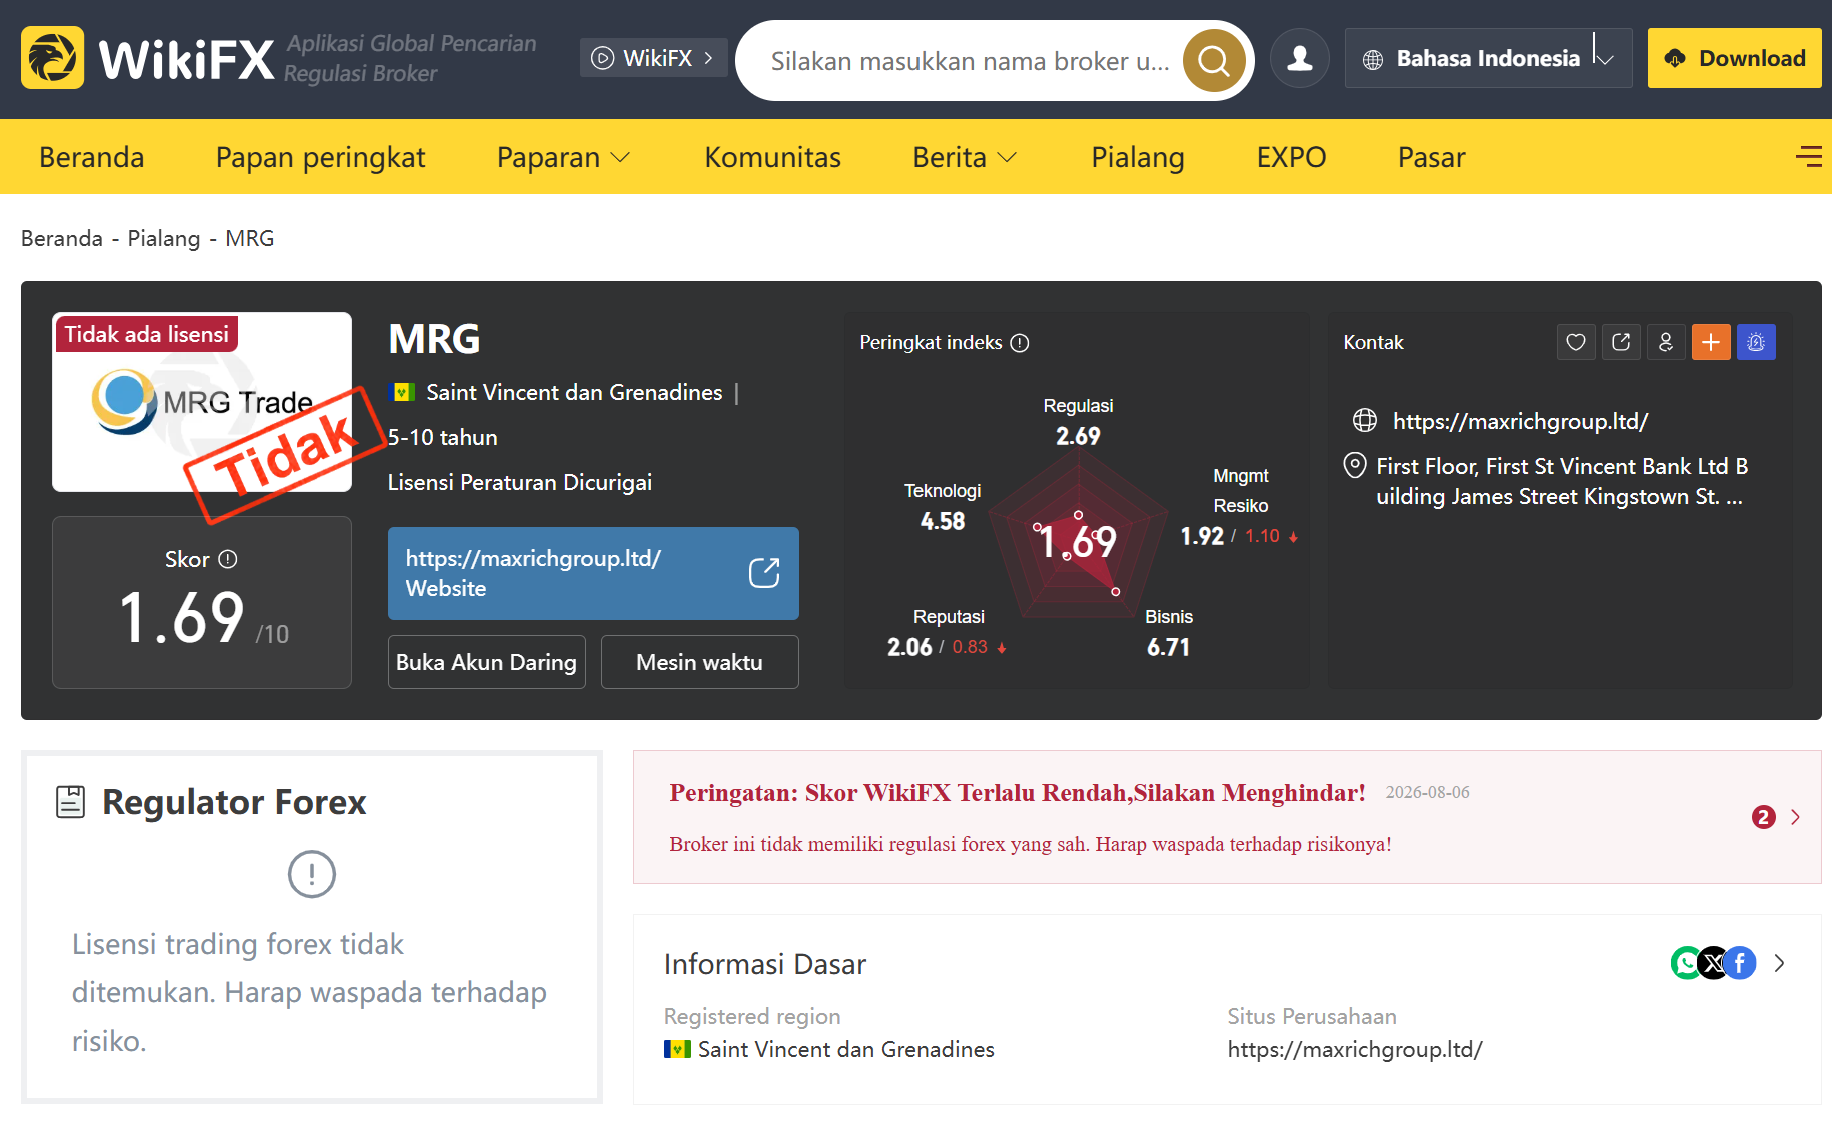The height and width of the screenshot is (1124, 1832).
Task: Expand the Informasi Dasar chevron arrow
Action: [1780, 963]
